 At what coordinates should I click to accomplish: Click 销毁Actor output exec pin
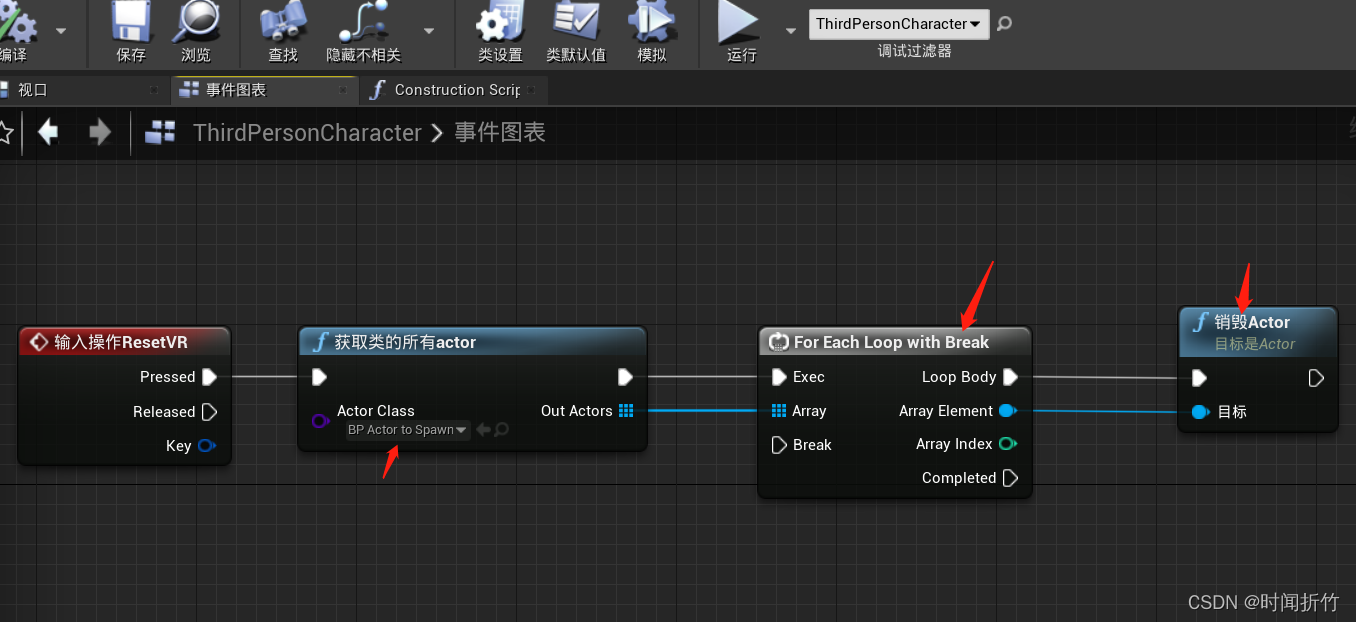tap(1316, 378)
